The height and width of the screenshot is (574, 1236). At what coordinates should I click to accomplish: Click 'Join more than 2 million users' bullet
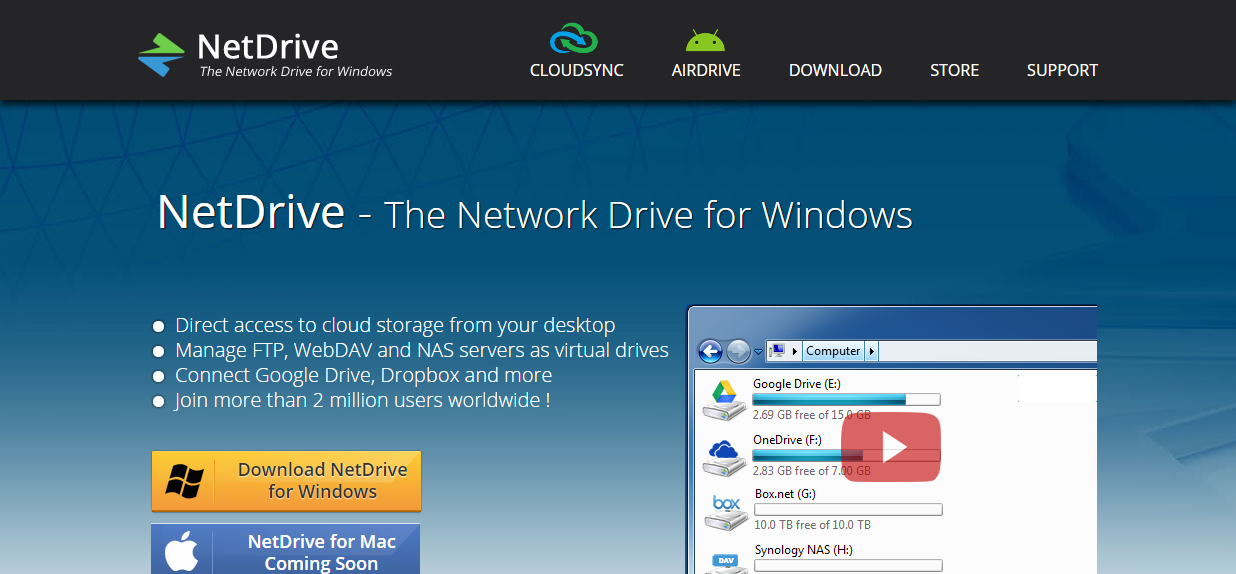362,400
